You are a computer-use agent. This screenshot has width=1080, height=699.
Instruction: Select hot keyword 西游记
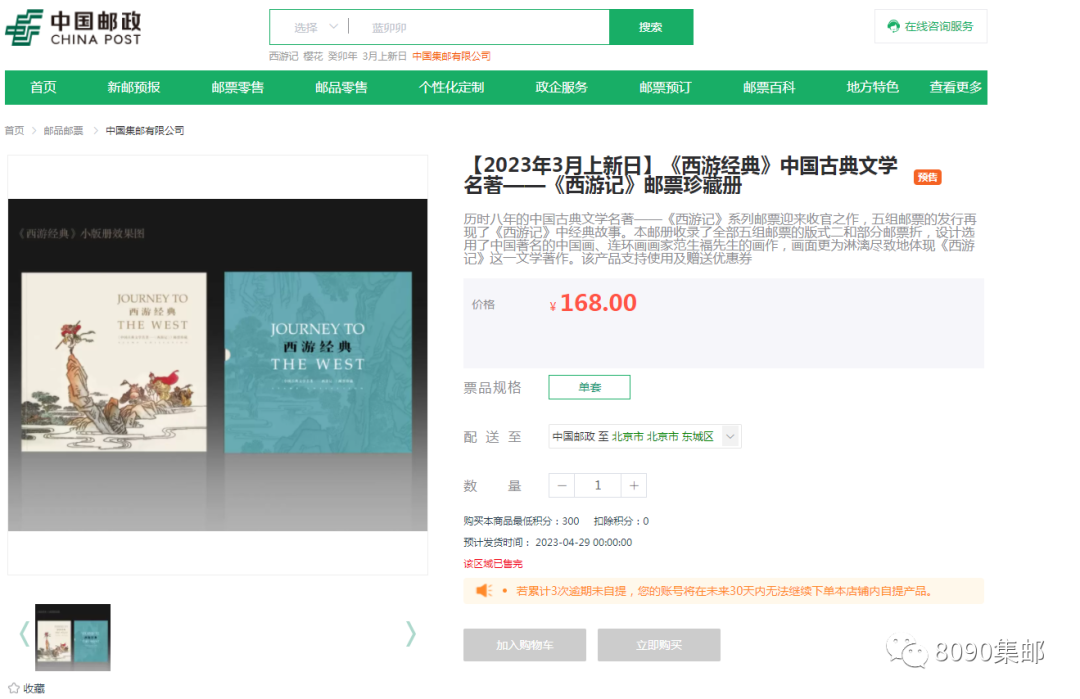click(x=283, y=56)
